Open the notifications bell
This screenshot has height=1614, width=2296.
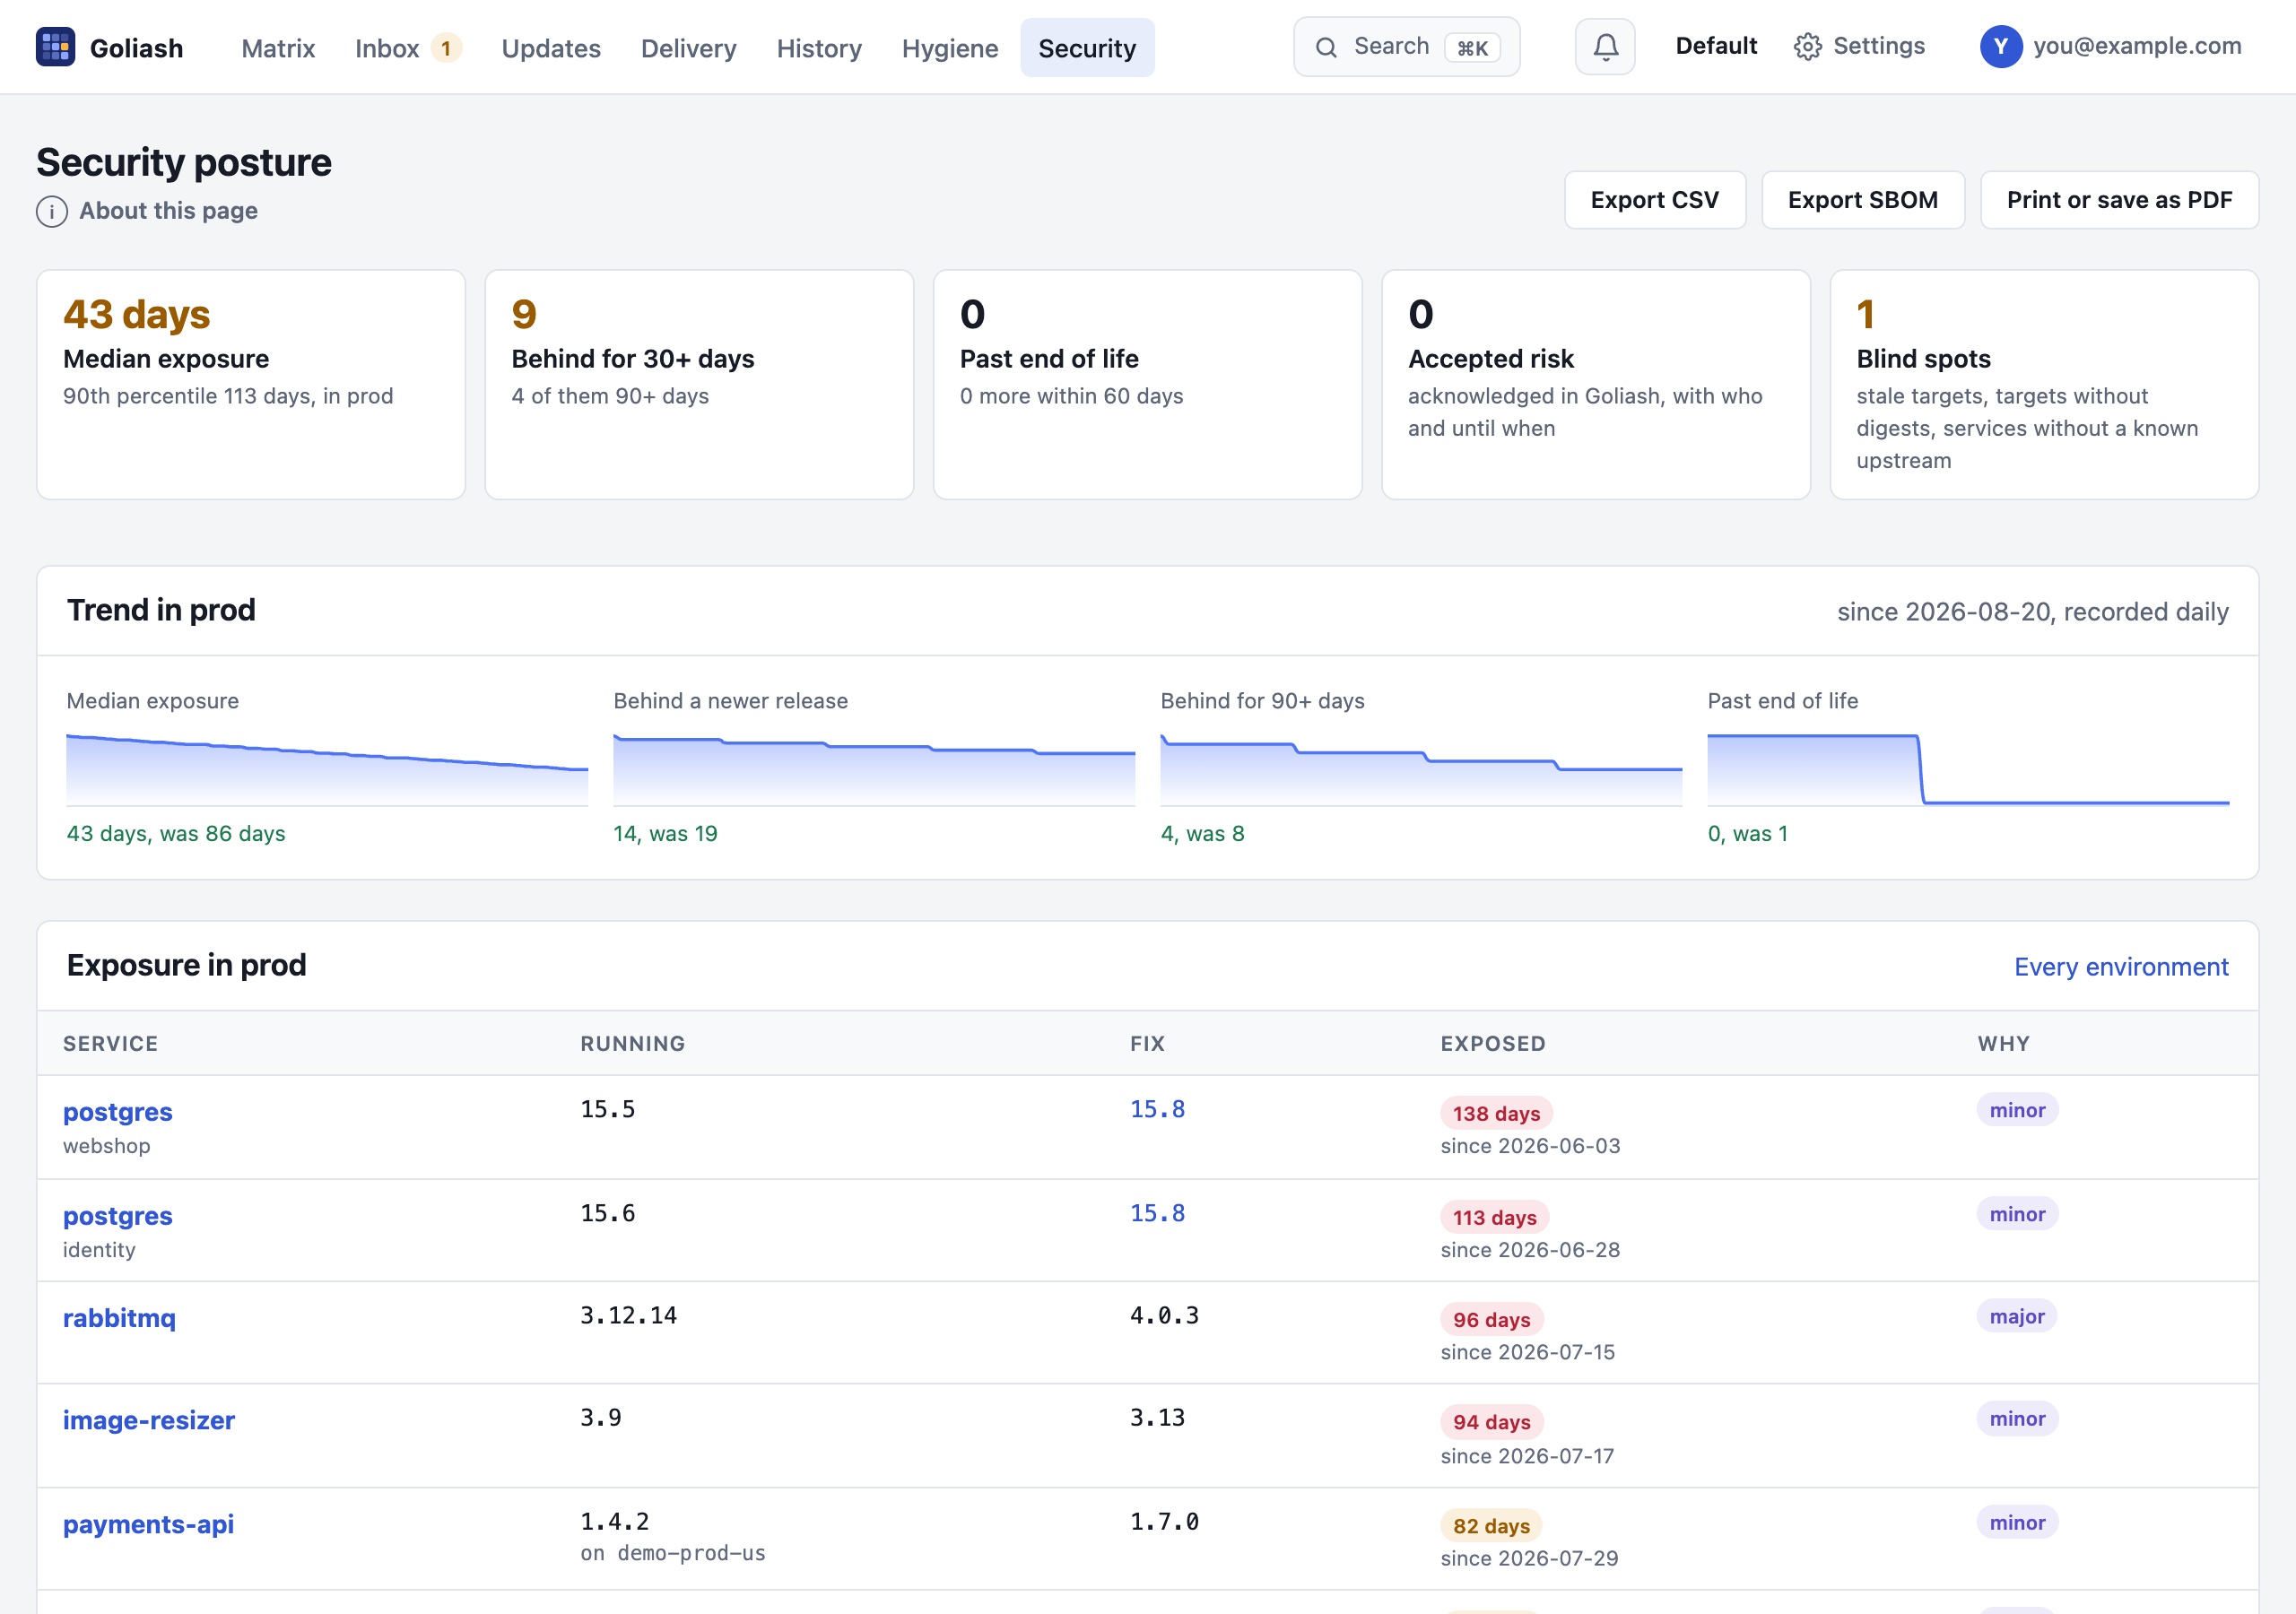coord(1605,47)
